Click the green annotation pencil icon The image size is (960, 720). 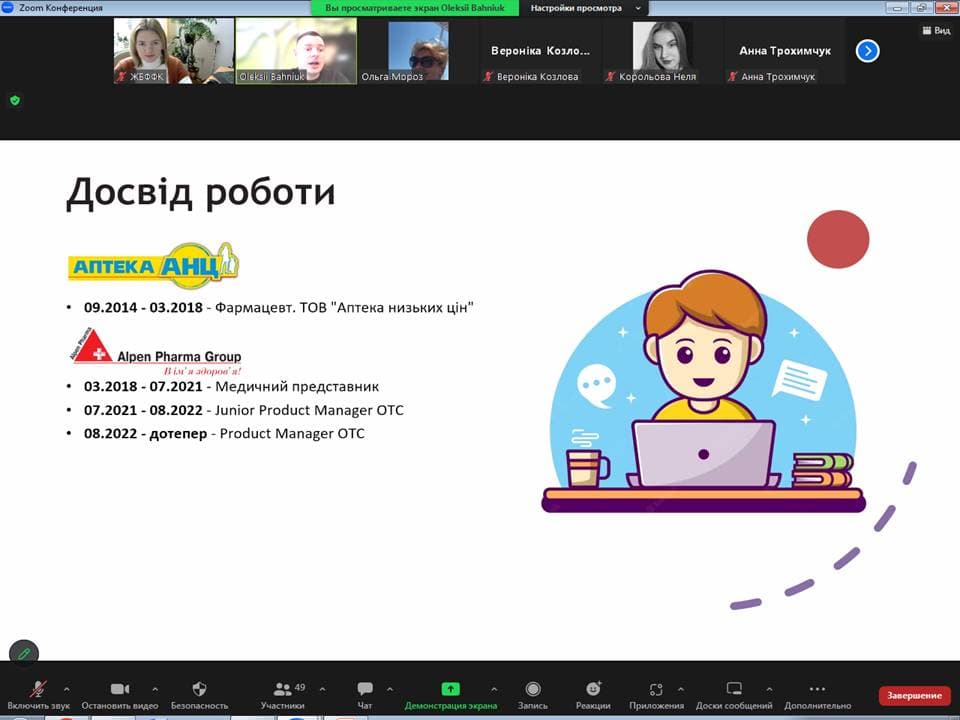tap(24, 654)
